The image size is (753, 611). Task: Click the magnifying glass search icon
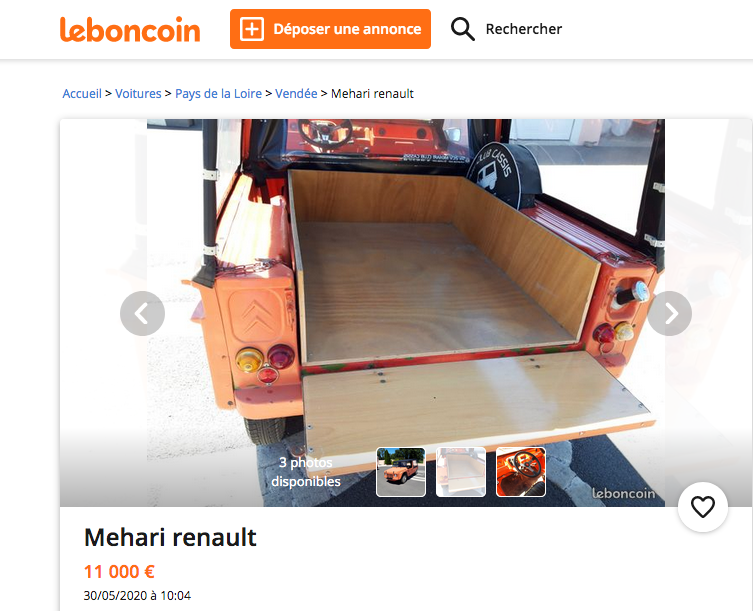point(462,29)
